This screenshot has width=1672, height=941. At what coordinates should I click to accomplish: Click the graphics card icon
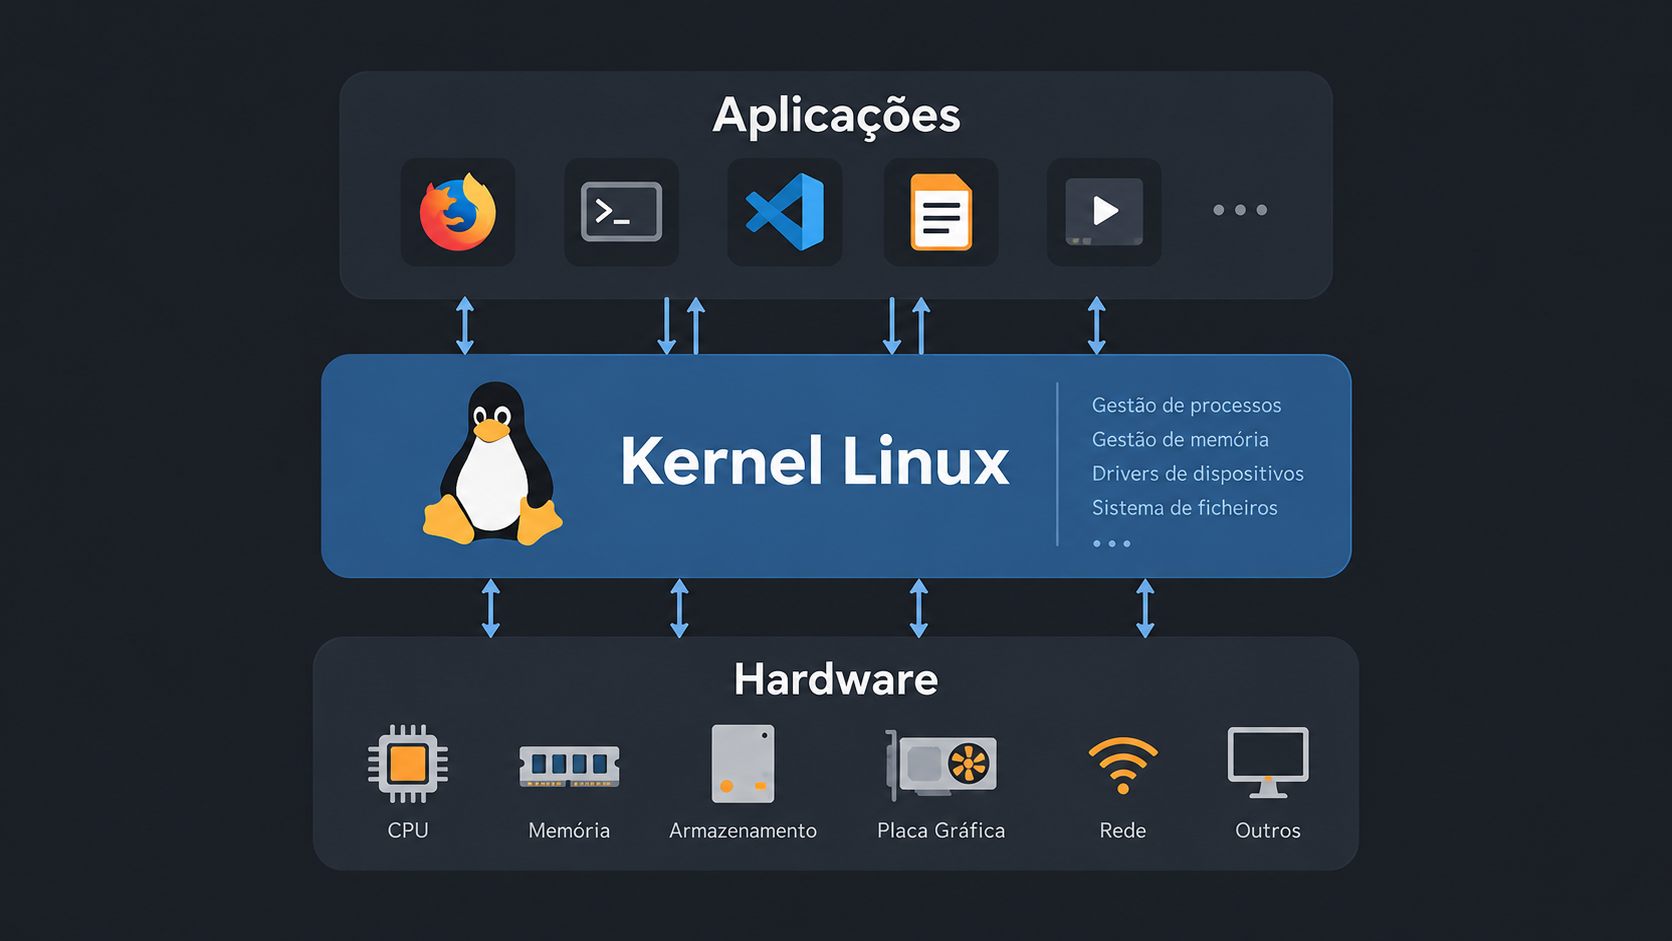[x=941, y=765]
